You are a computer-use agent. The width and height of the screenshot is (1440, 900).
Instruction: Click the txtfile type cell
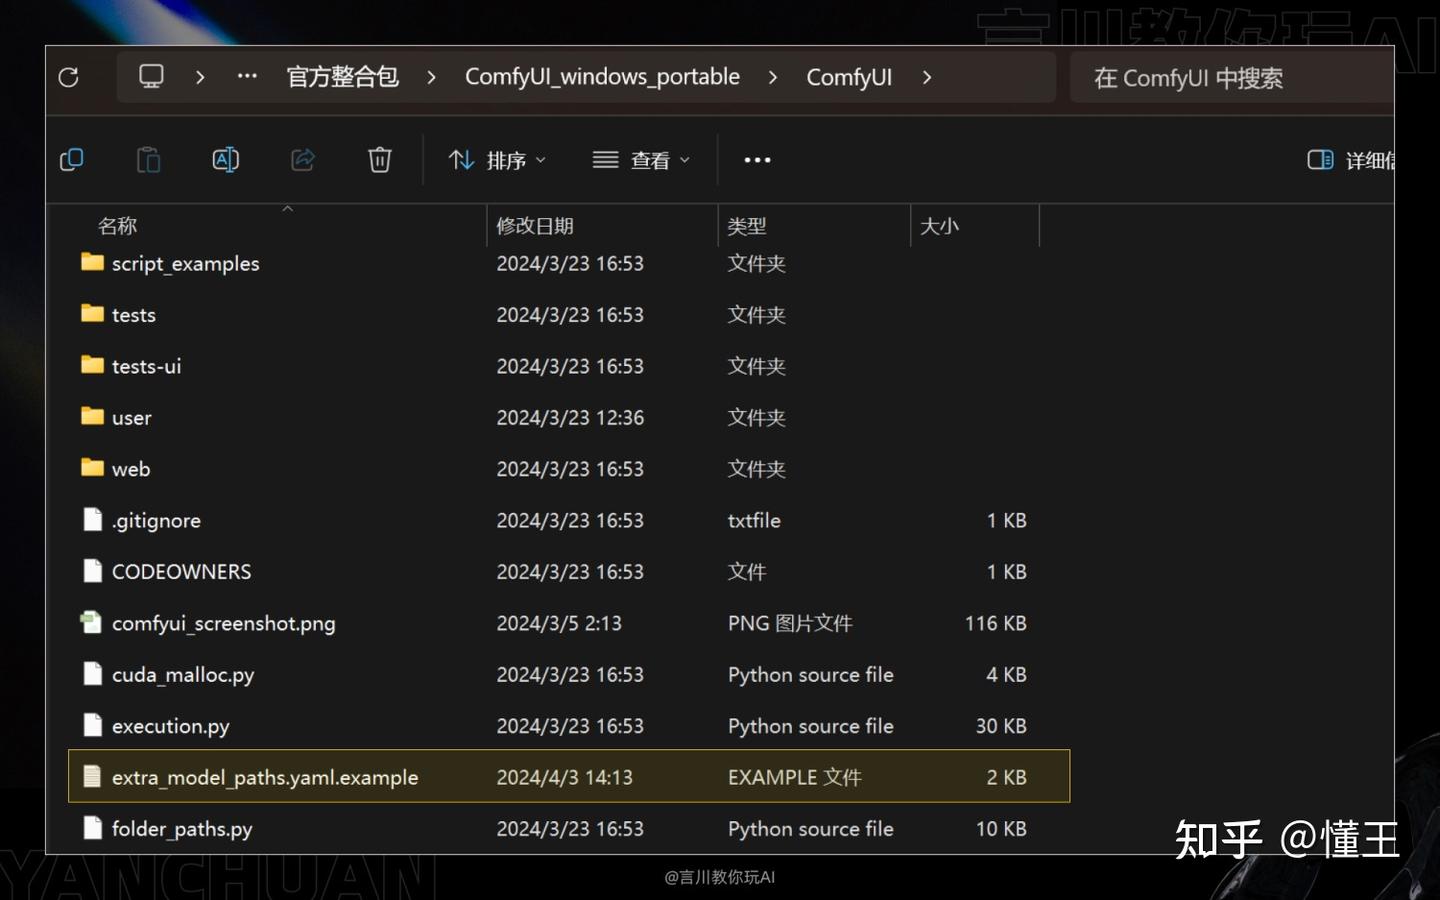tap(754, 520)
